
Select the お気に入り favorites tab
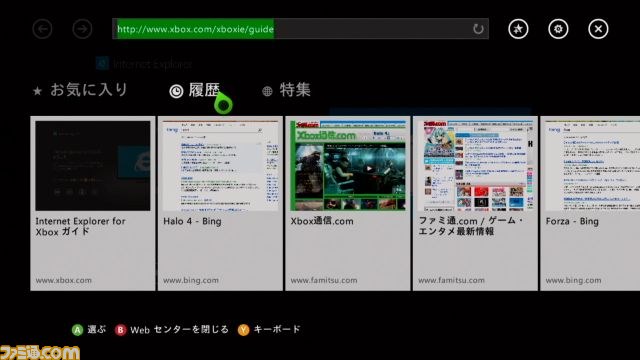[80, 90]
